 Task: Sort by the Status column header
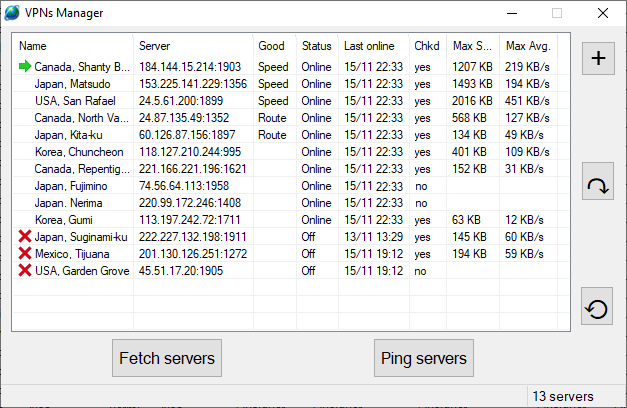pos(316,46)
